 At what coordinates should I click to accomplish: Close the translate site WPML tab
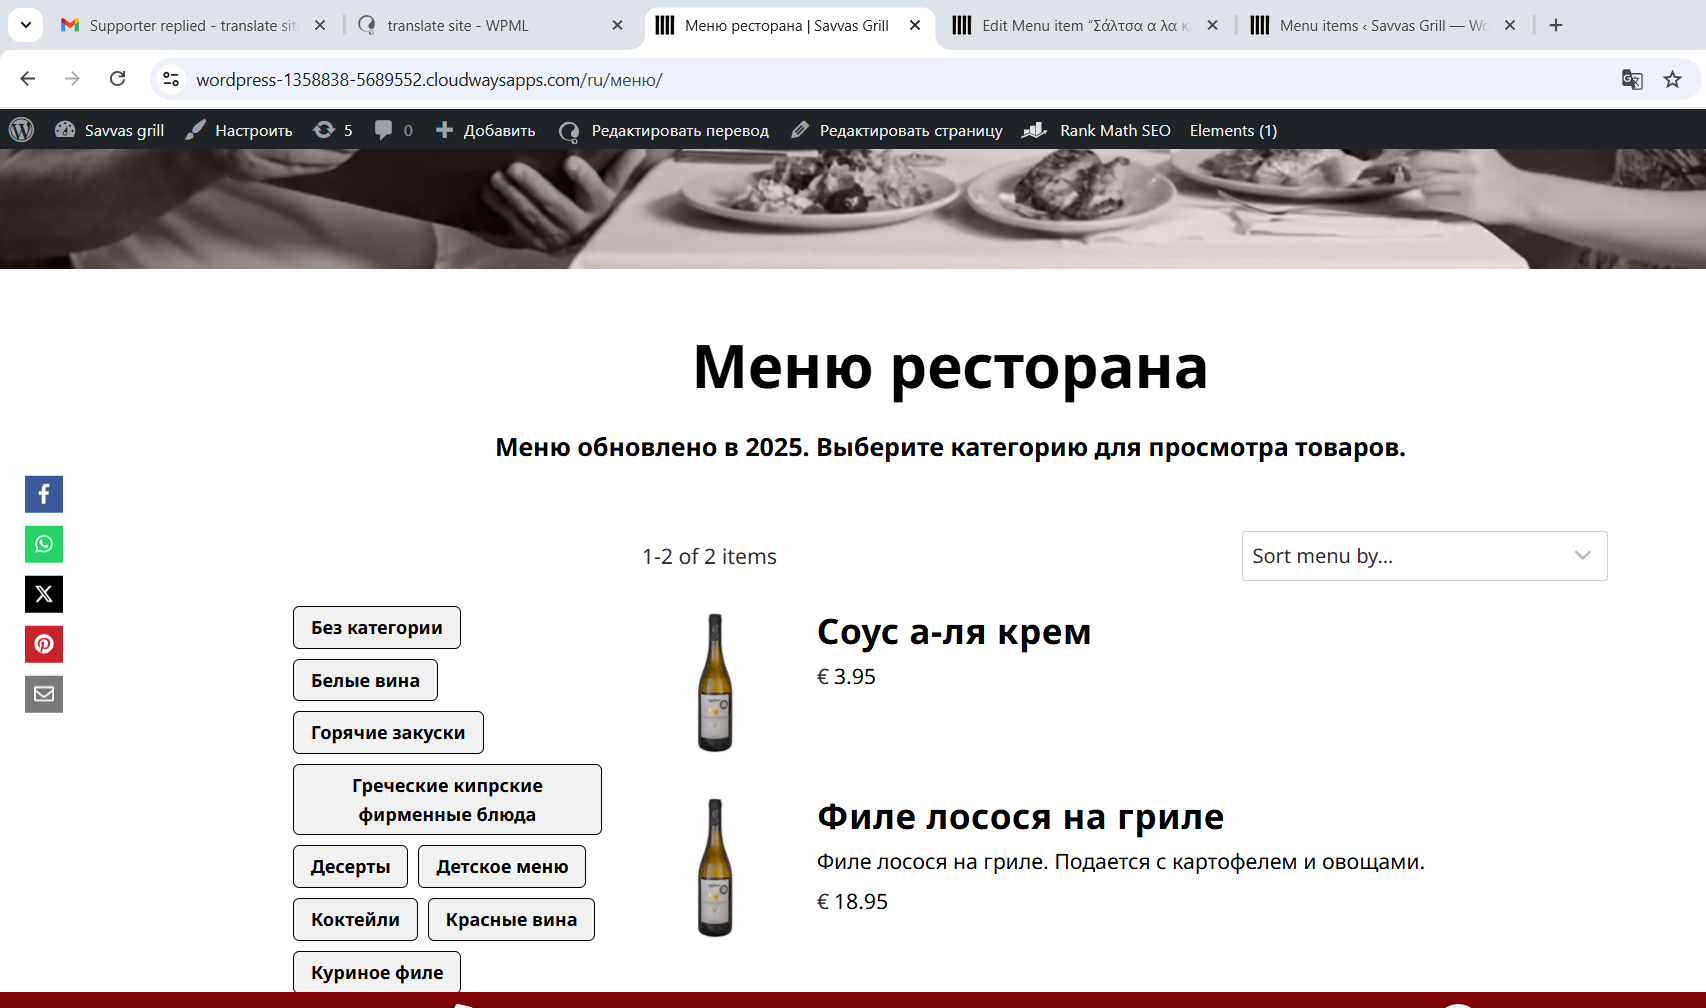[x=618, y=25]
